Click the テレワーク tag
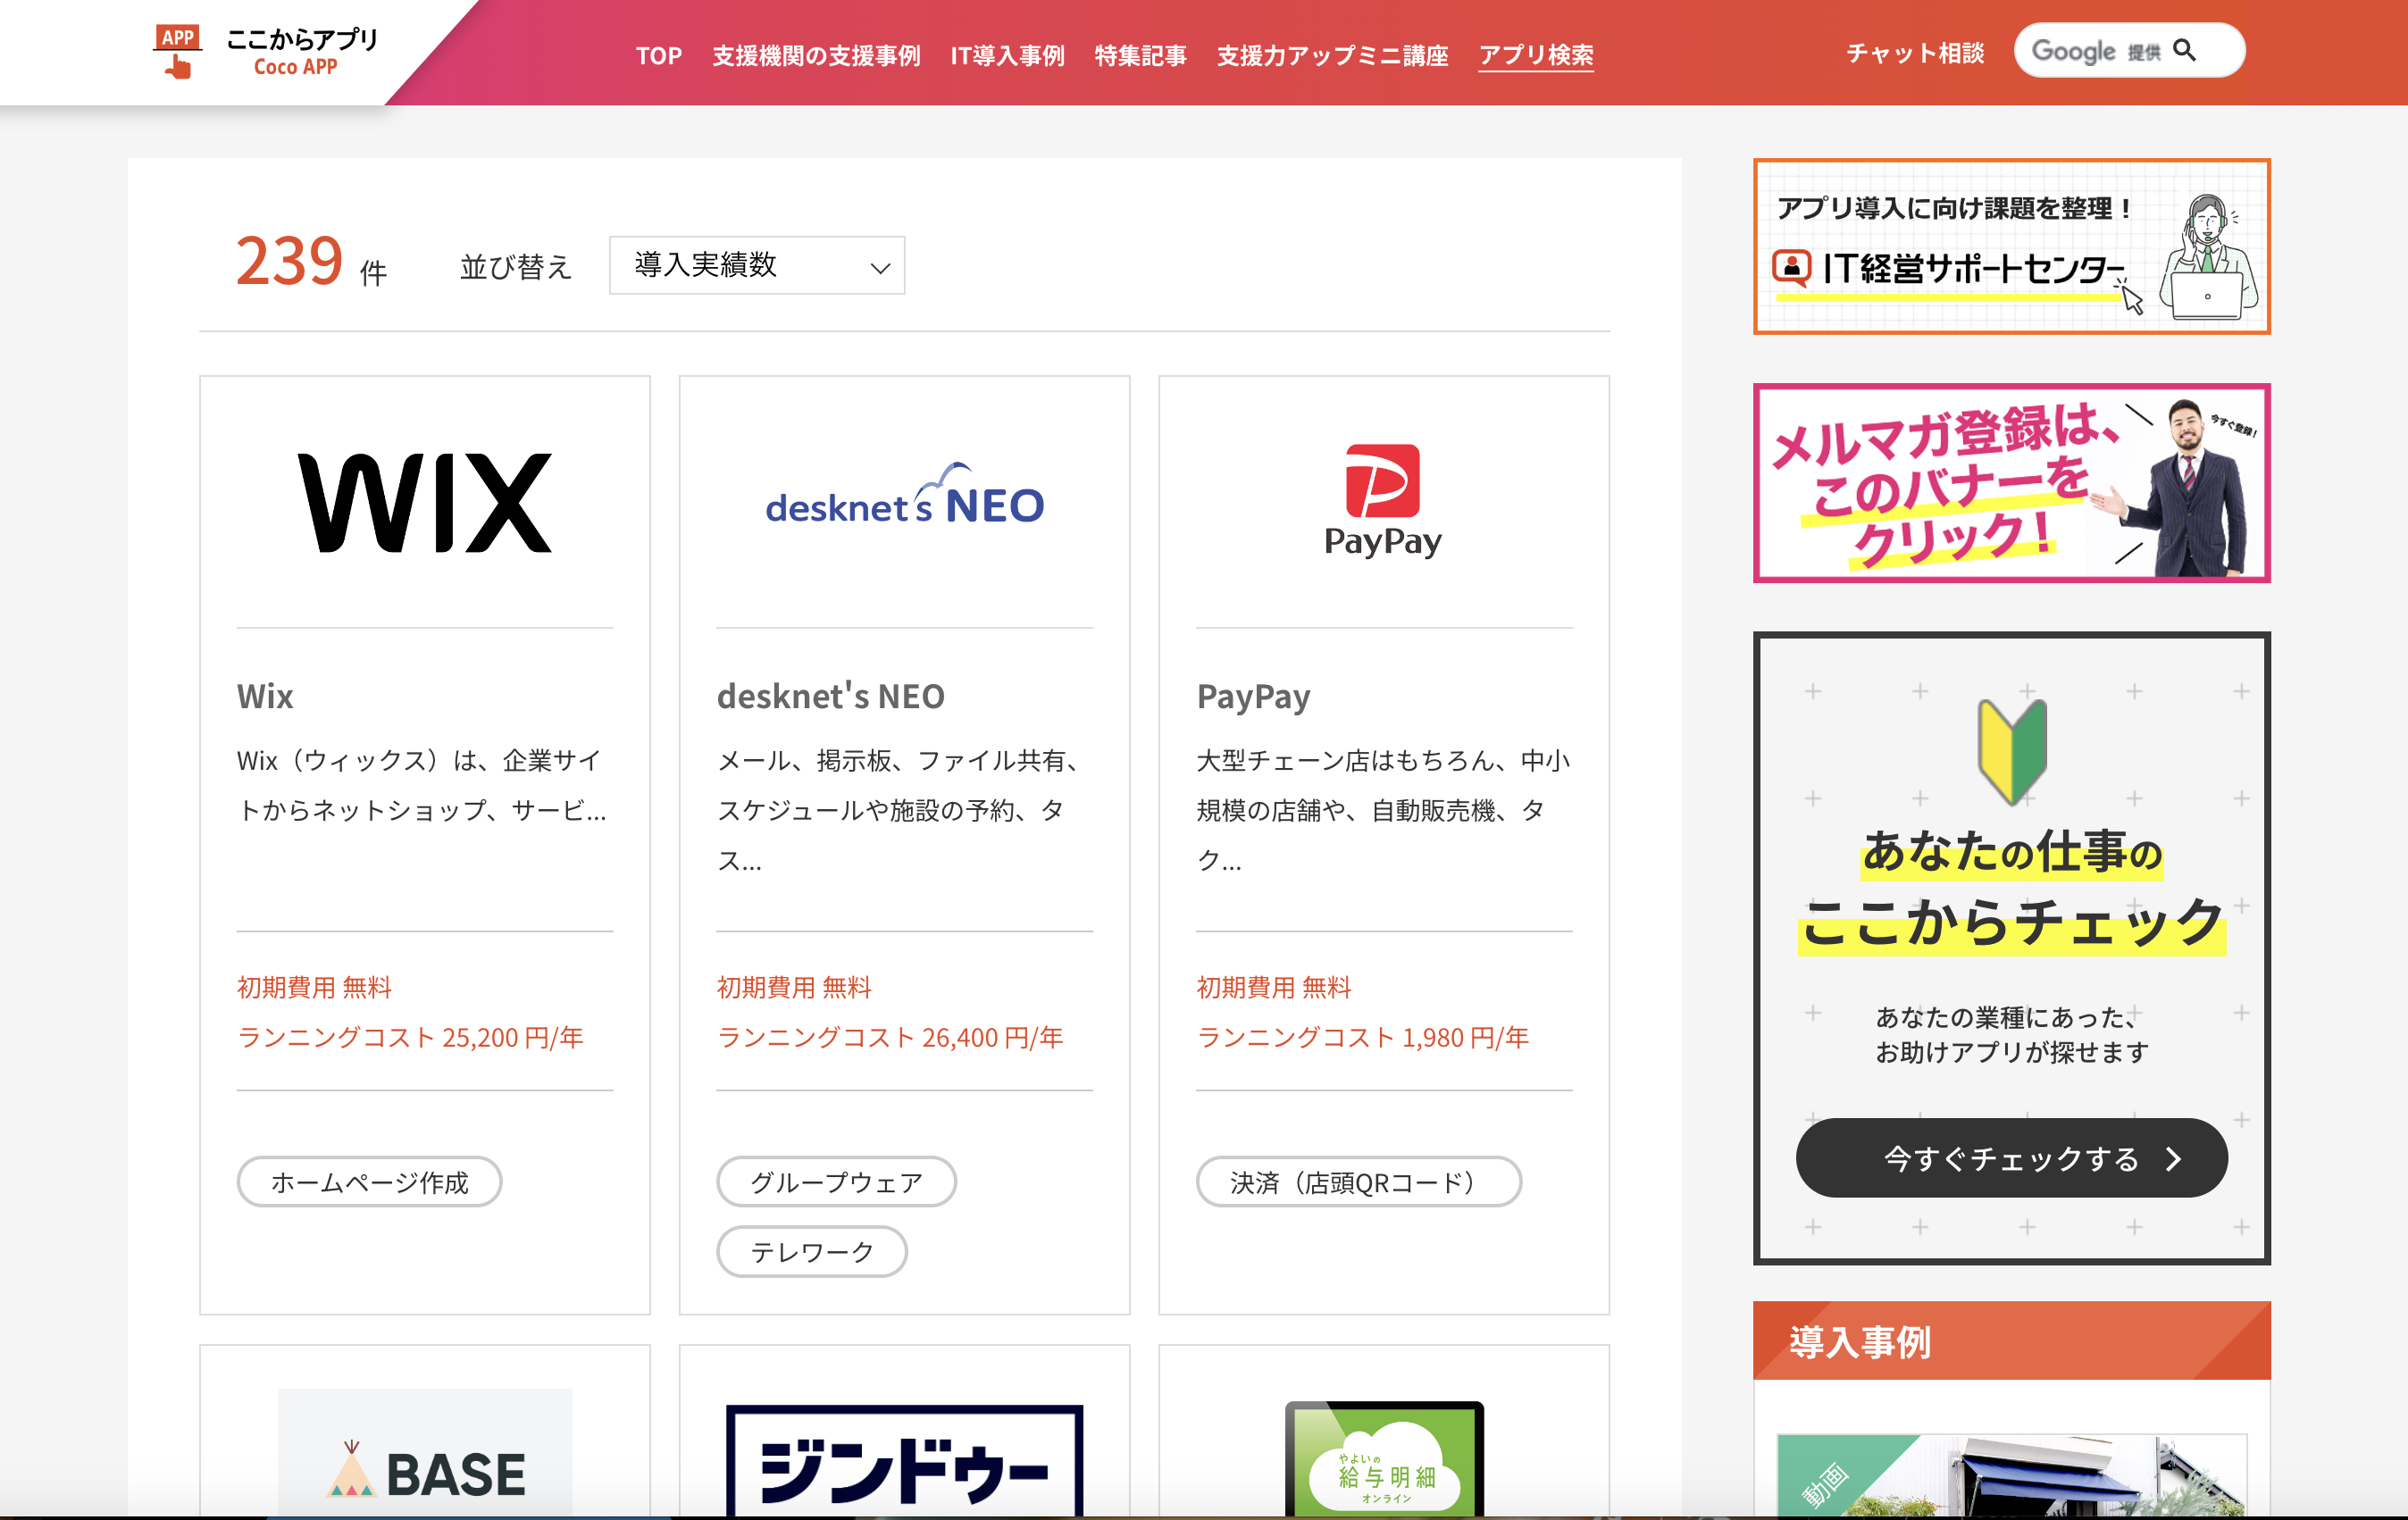Image resolution: width=2408 pixels, height=1520 pixels. (x=812, y=1252)
